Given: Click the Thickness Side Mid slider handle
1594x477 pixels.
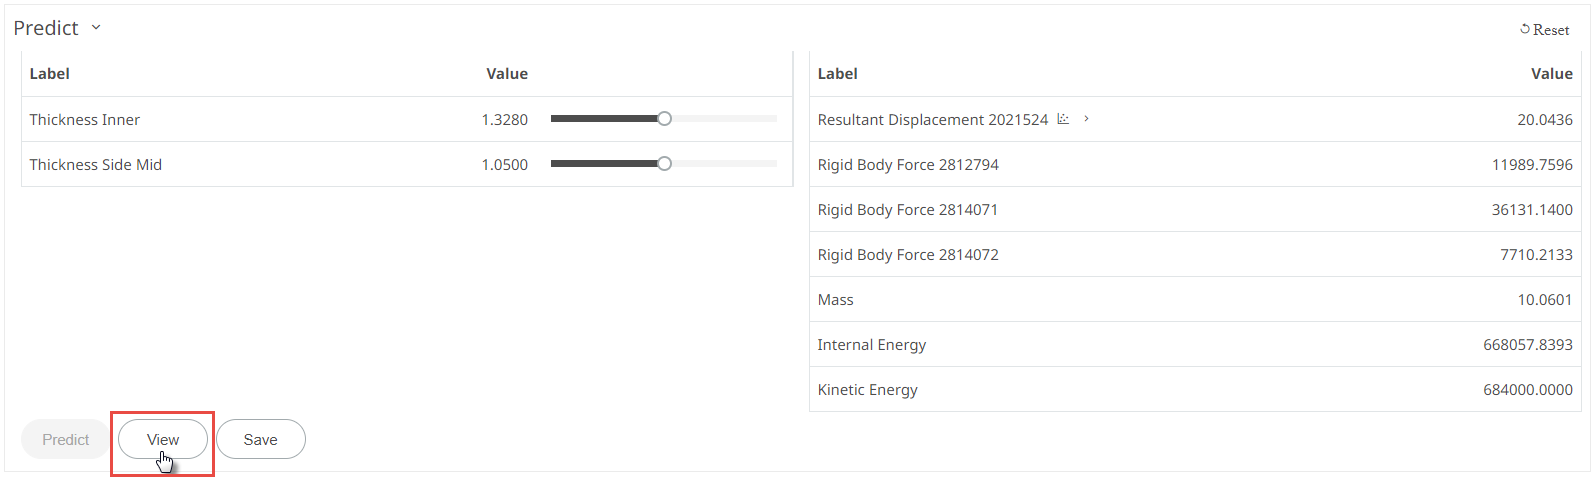Looking at the screenshot, I should coord(664,164).
